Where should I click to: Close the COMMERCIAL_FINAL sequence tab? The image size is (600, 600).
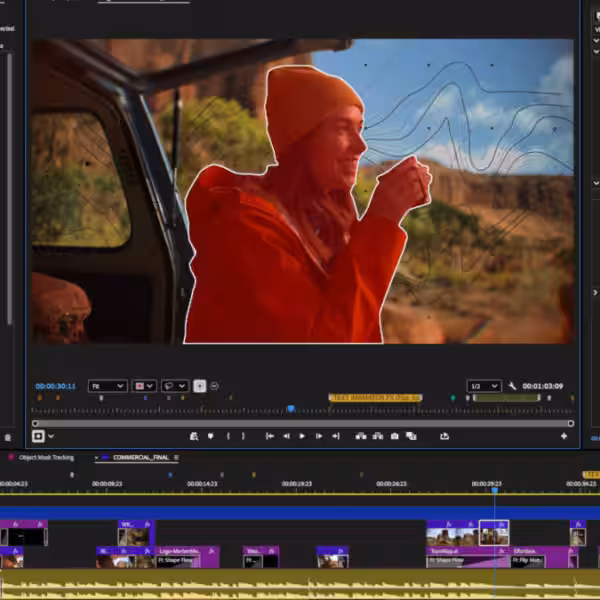tap(96, 458)
